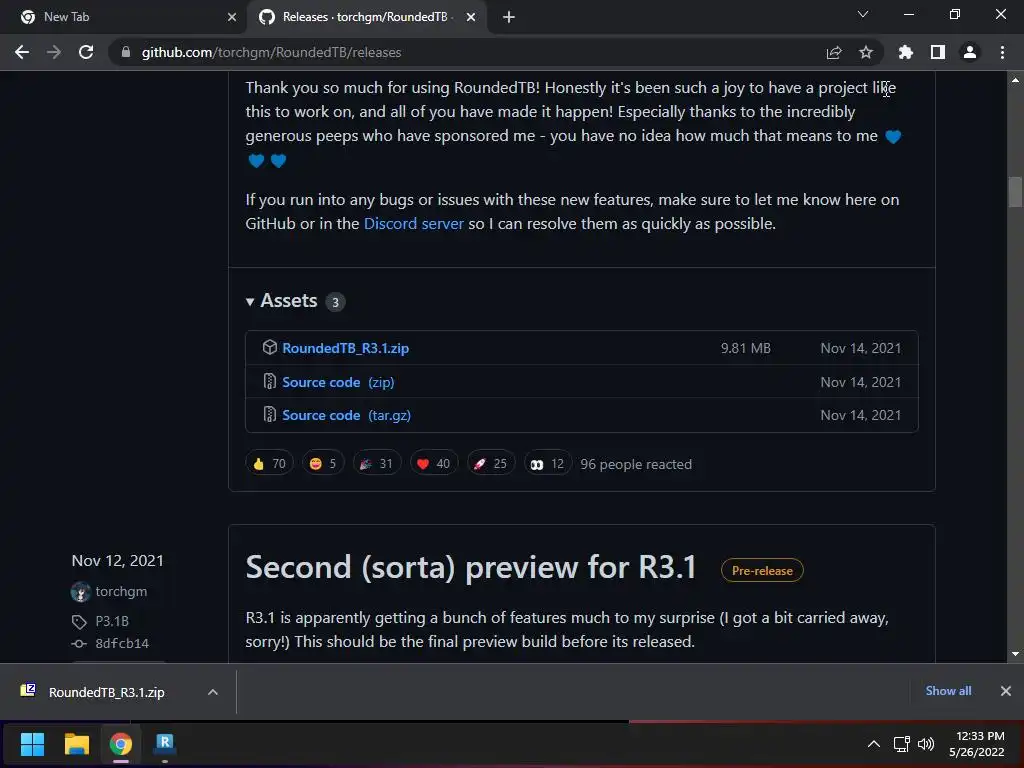Click the scrollbar up arrow
Image resolution: width=1024 pixels, height=768 pixels.
1015,80
